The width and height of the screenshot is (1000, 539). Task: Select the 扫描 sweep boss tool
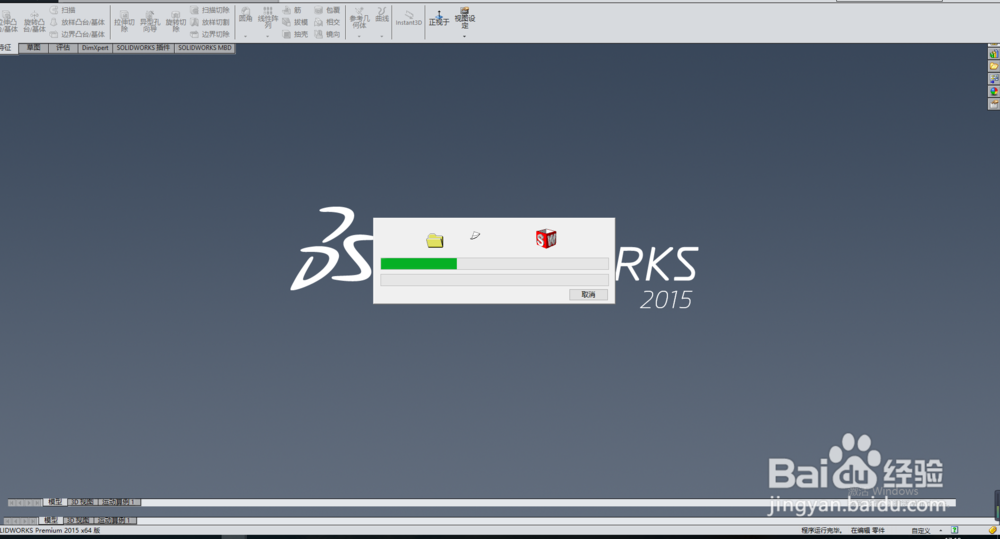(62, 10)
